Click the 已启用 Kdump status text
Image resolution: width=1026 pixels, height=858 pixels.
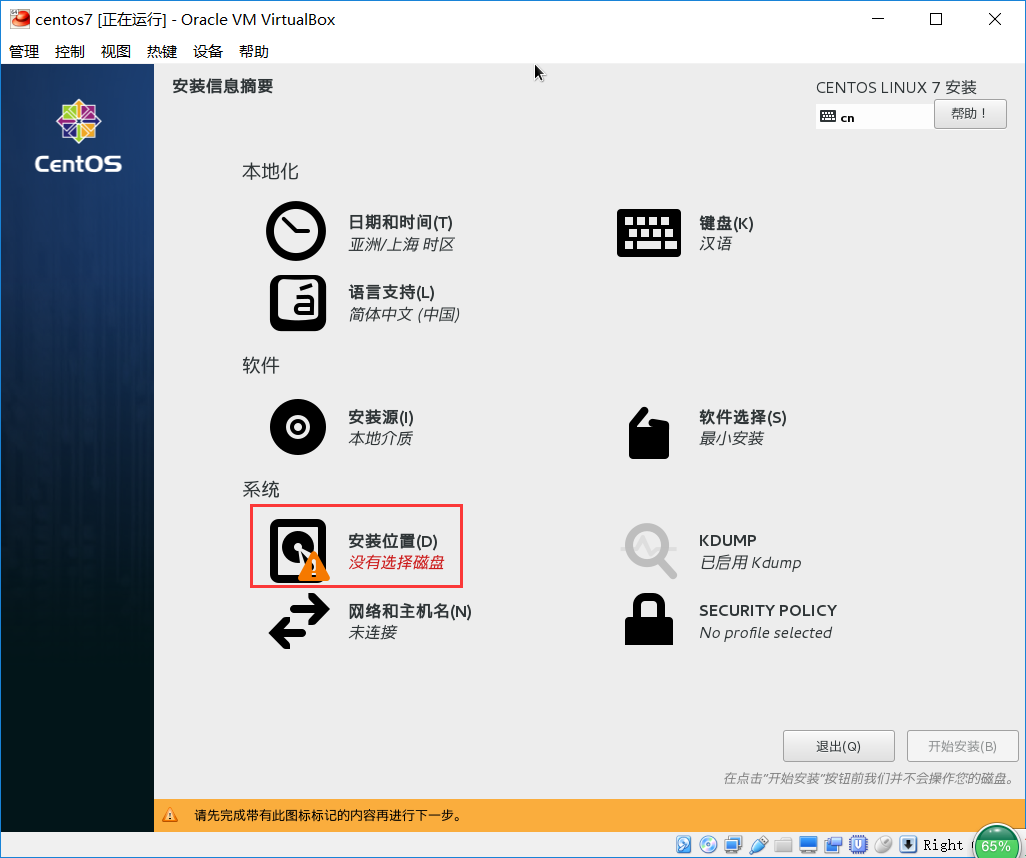tap(750, 563)
